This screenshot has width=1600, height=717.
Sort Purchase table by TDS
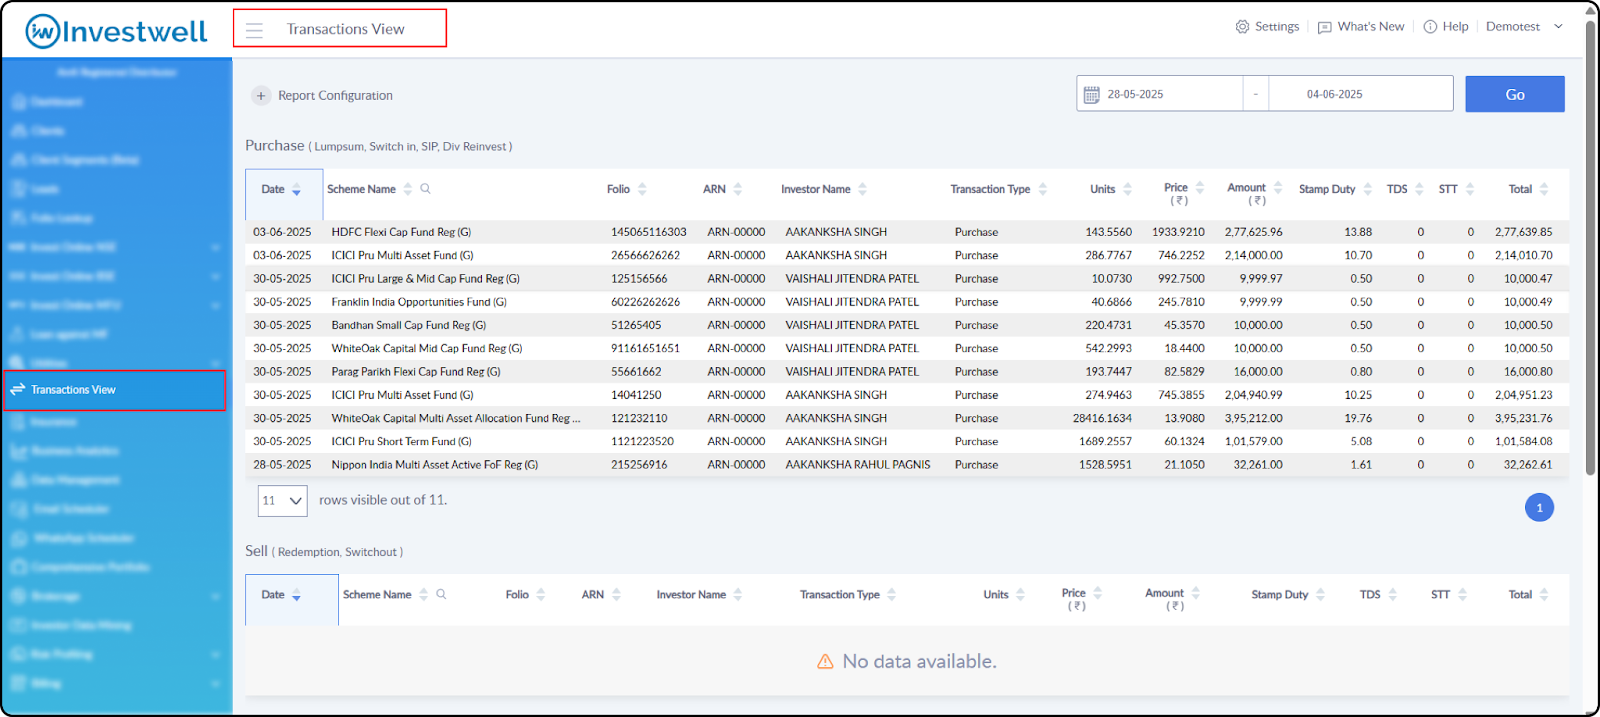pyautogui.click(x=1419, y=189)
